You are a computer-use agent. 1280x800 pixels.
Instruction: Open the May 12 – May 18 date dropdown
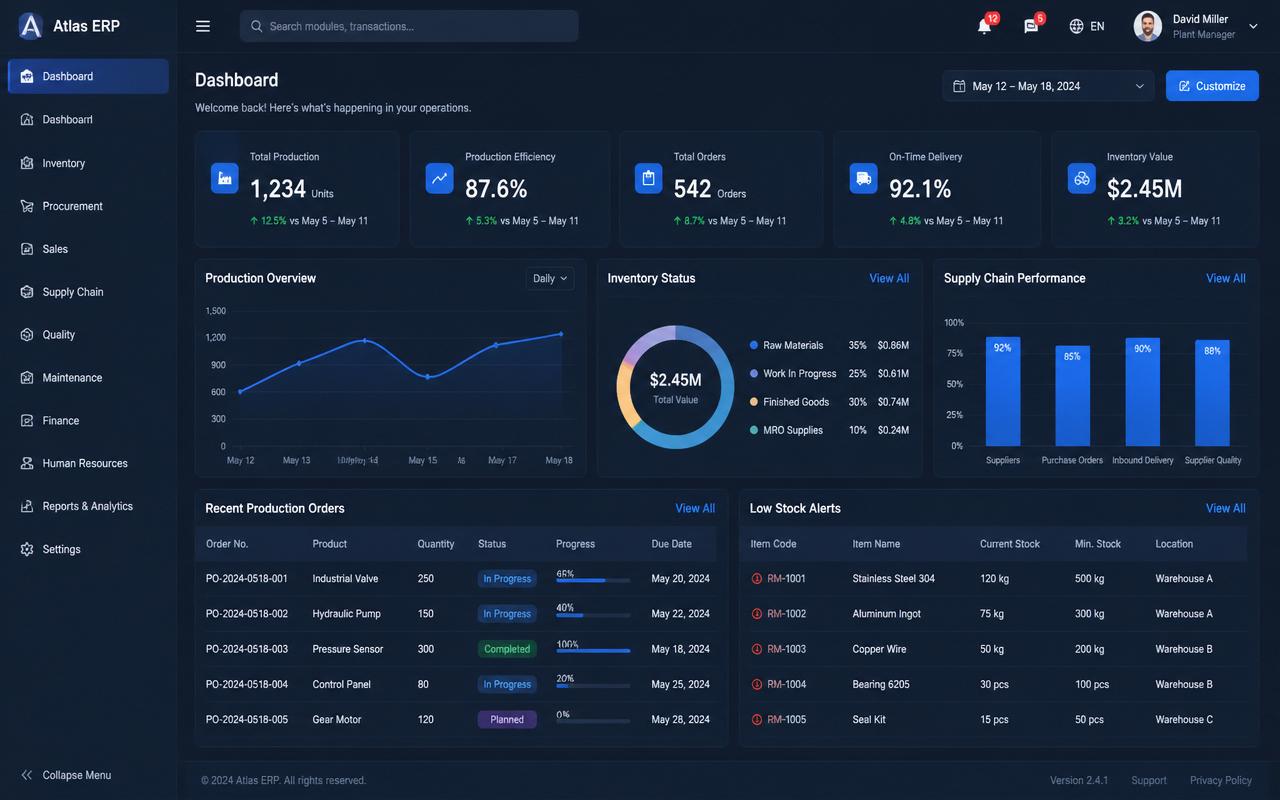click(1048, 86)
